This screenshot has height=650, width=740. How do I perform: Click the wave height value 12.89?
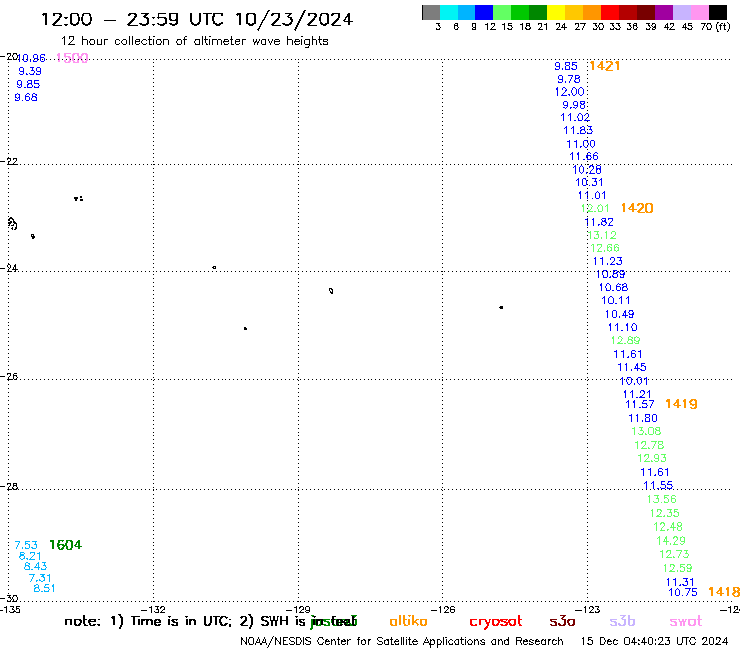tap(626, 341)
